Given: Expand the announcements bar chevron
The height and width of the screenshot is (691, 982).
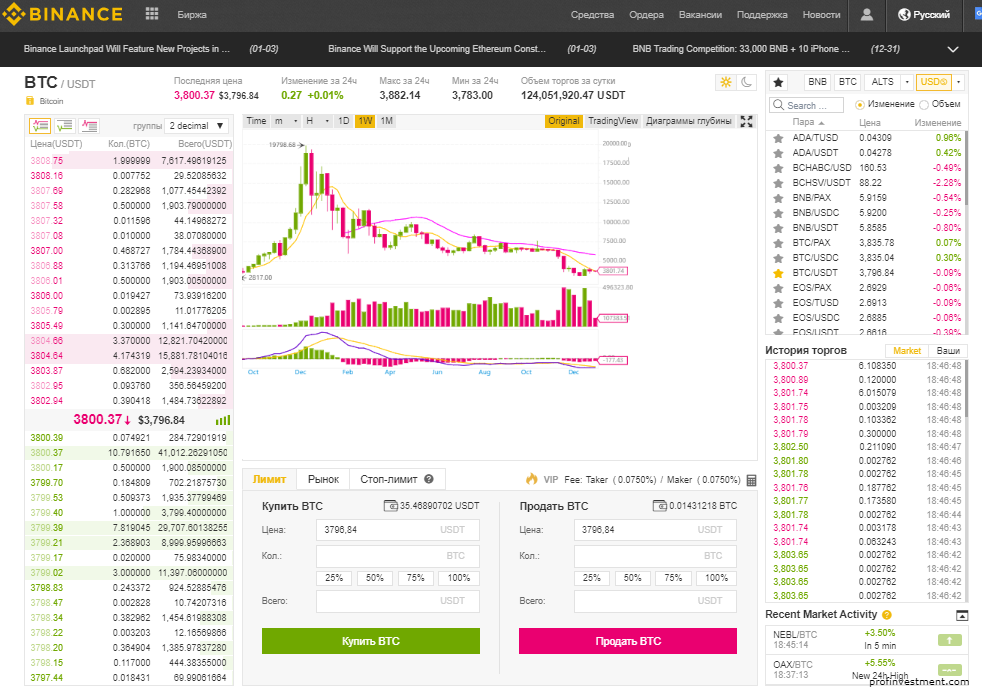Looking at the screenshot, I should 953,49.
